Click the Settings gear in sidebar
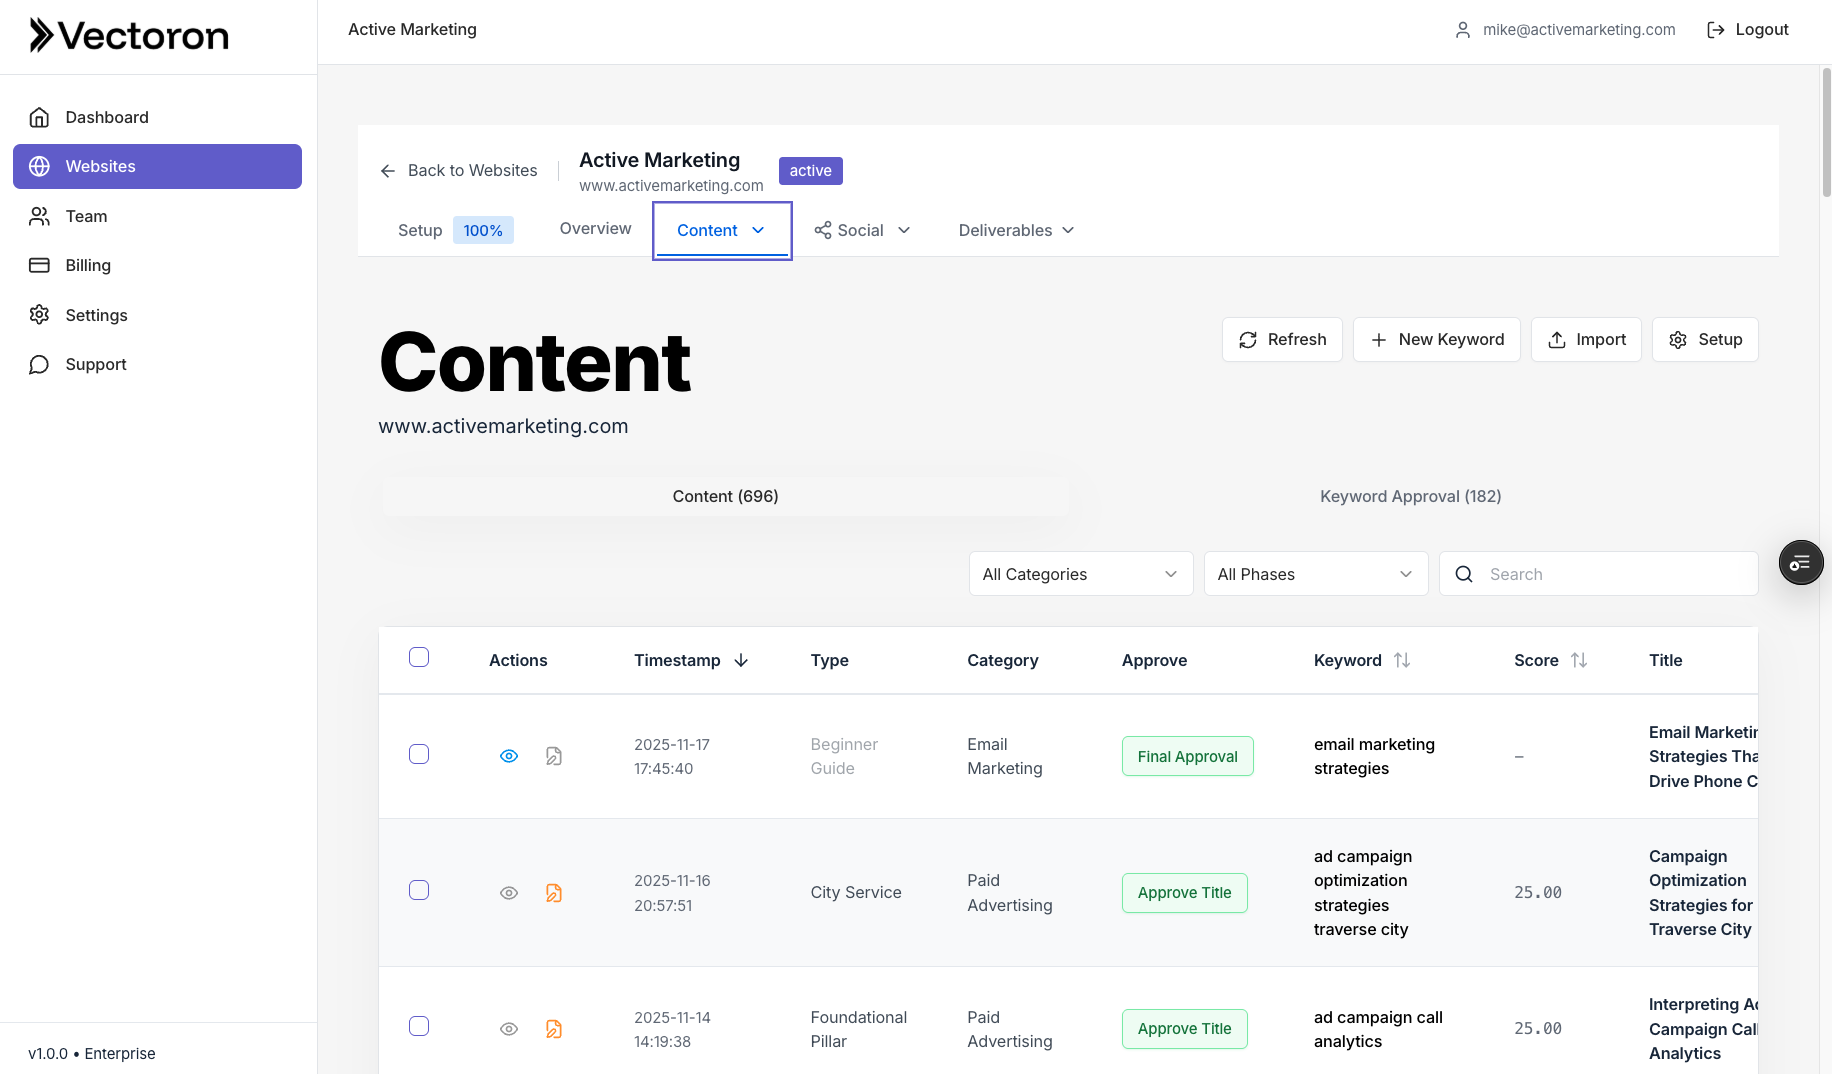Screen dimensions: 1832x1074 click(x=39, y=315)
